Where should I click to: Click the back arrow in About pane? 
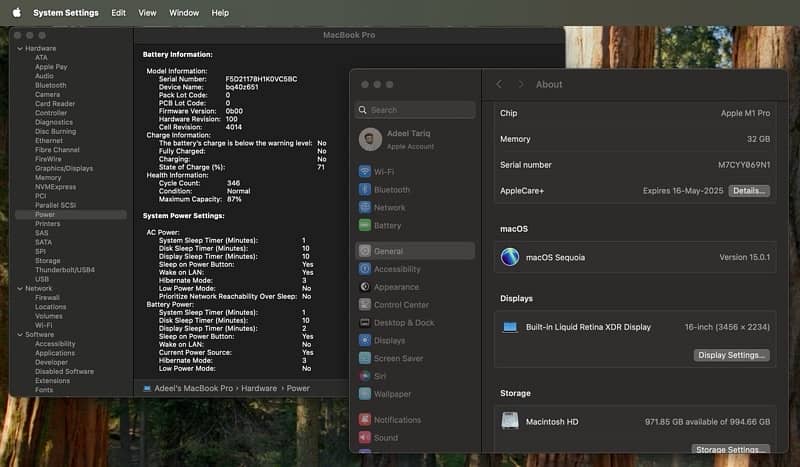(x=499, y=85)
